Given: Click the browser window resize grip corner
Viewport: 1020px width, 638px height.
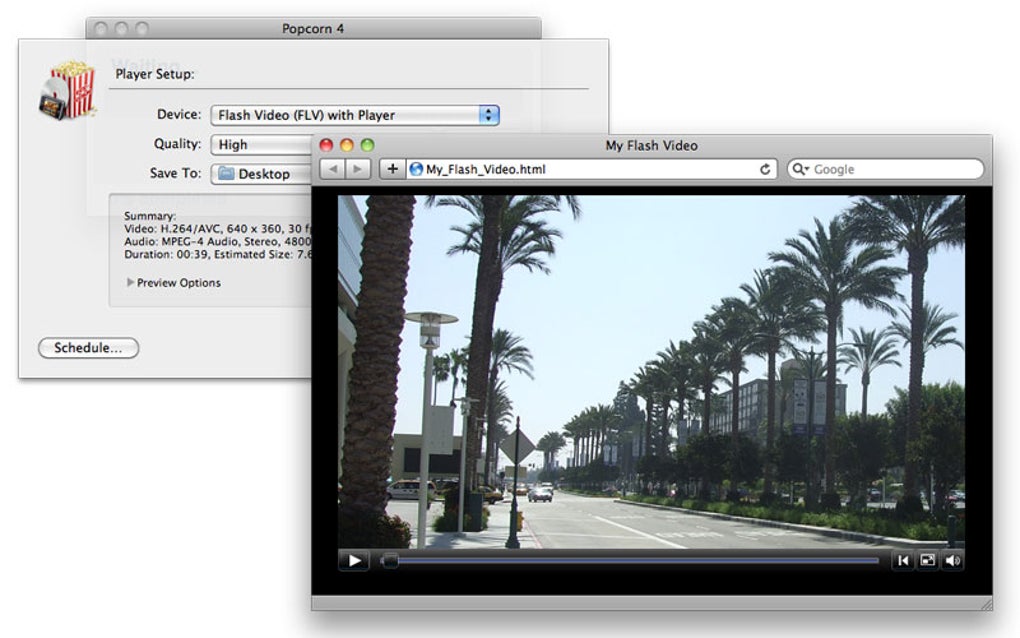Looking at the screenshot, I should click(985, 604).
